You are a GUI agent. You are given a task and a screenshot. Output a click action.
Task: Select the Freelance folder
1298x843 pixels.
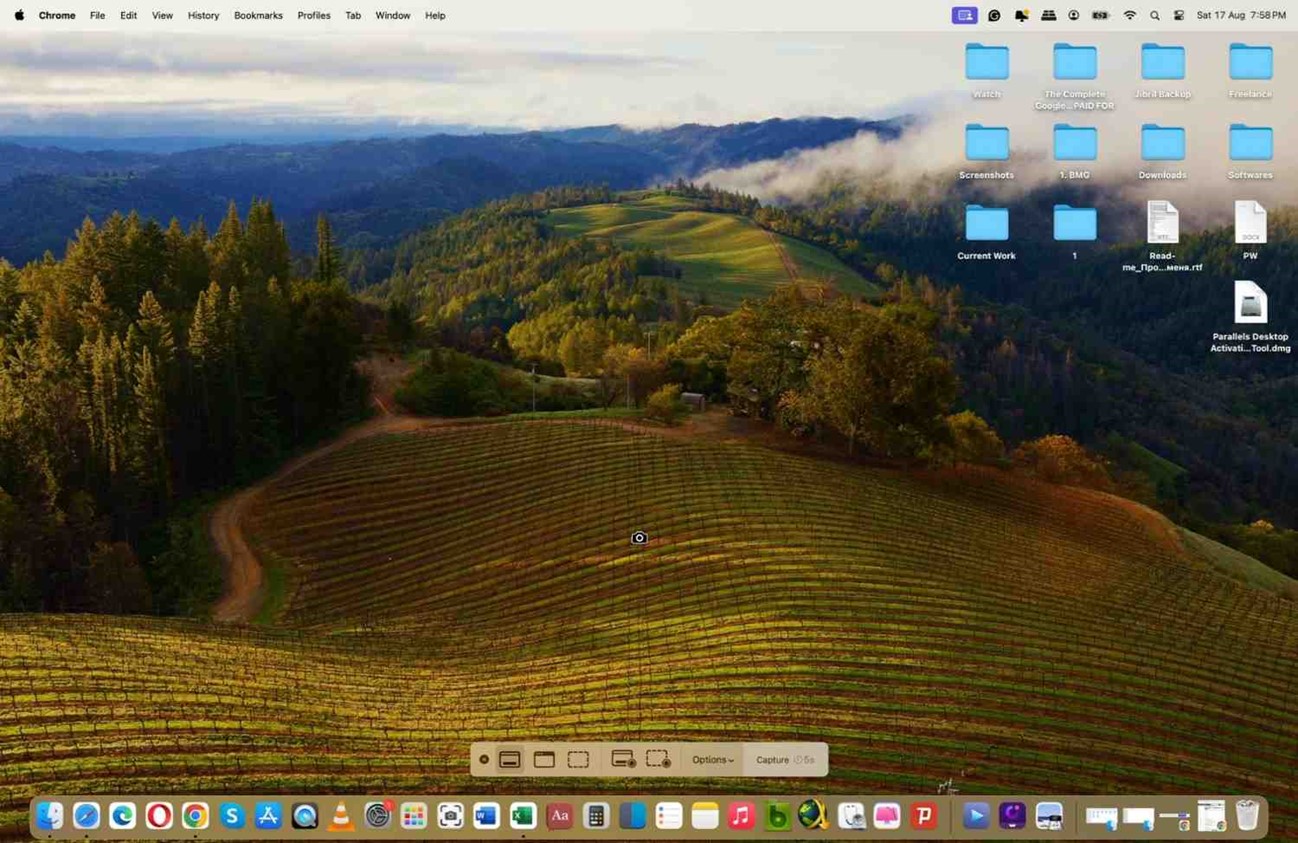[1251, 70]
